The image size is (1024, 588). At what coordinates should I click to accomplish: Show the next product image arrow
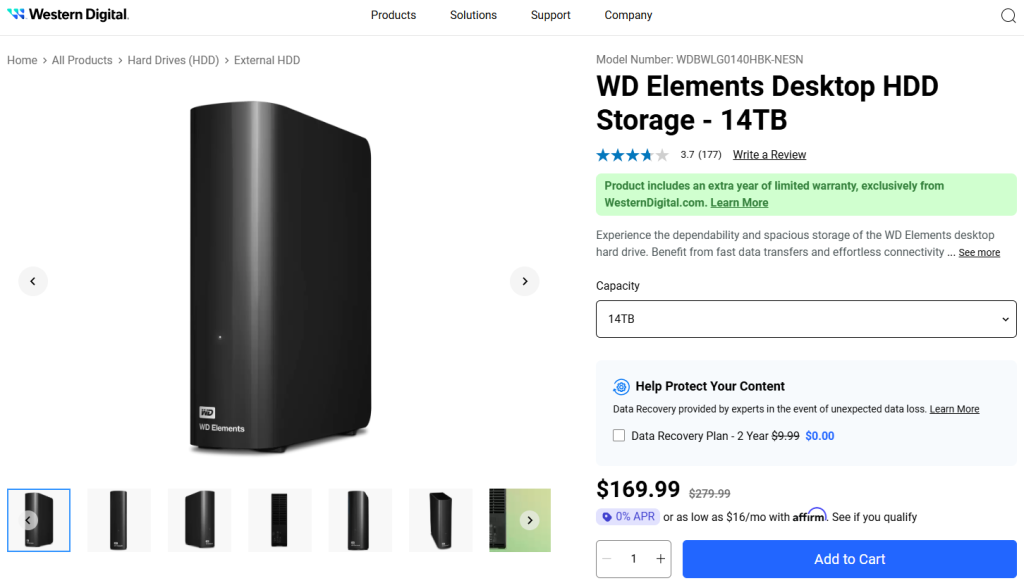click(525, 281)
